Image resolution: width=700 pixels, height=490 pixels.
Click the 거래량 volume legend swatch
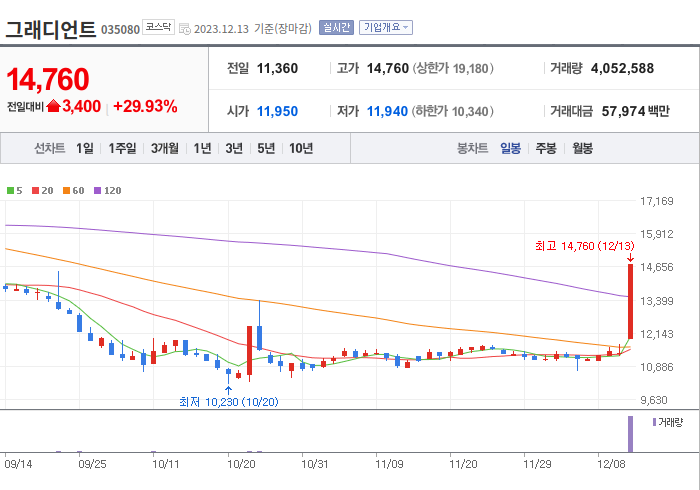(x=654, y=422)
